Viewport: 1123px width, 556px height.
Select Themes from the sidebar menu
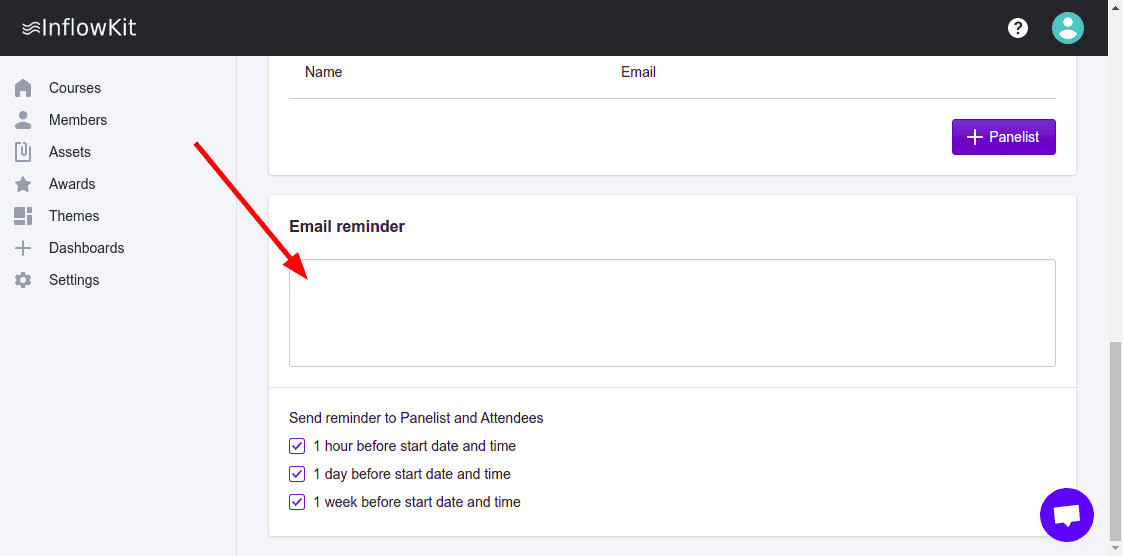(x=74, y=216)
